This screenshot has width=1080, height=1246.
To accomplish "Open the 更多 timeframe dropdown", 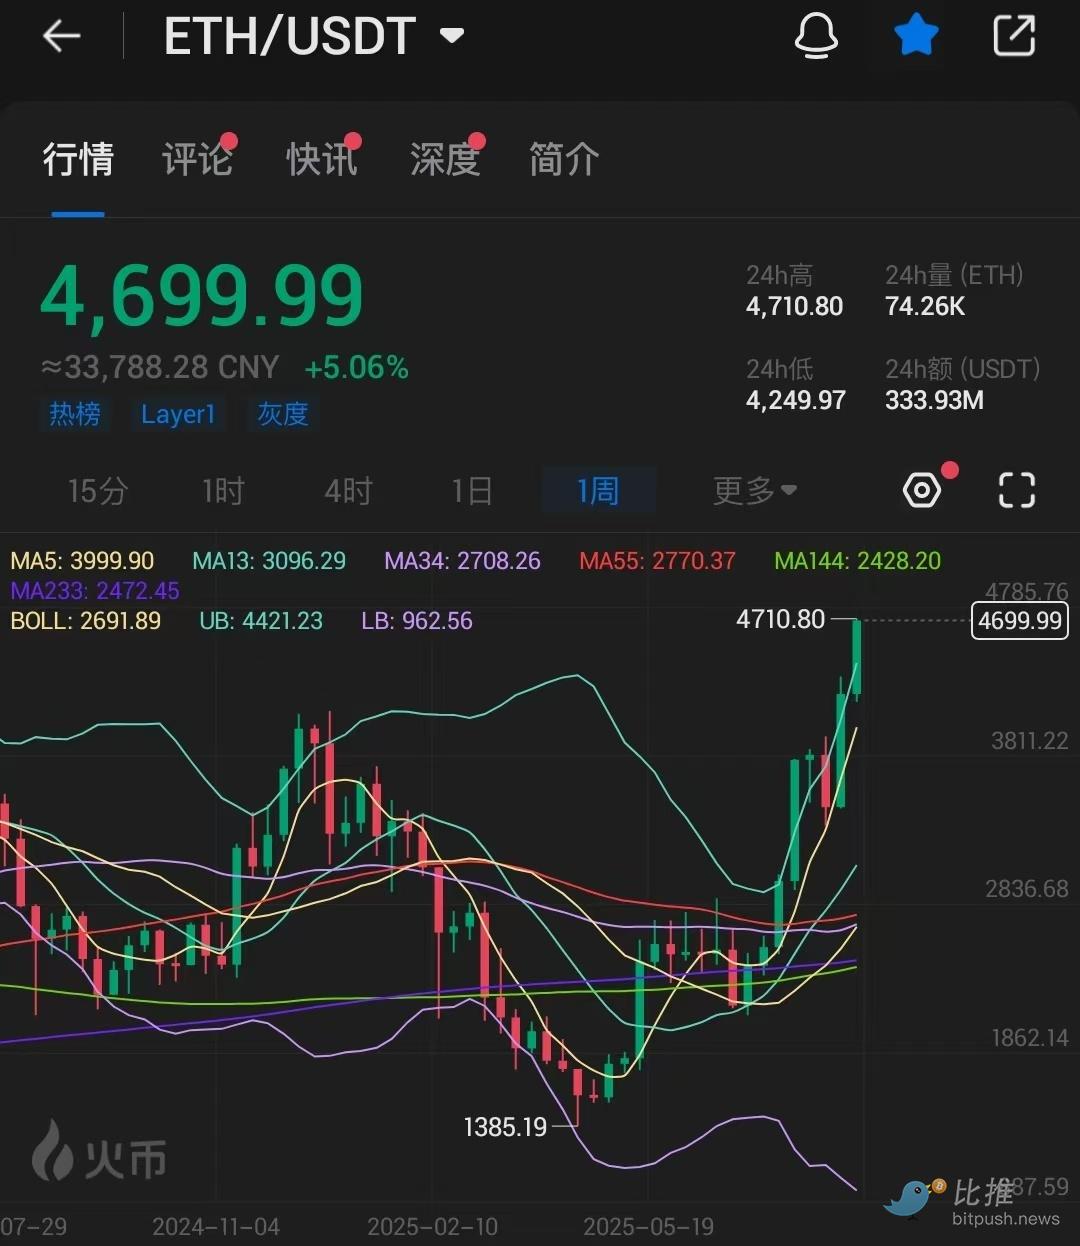I will 755,490.
